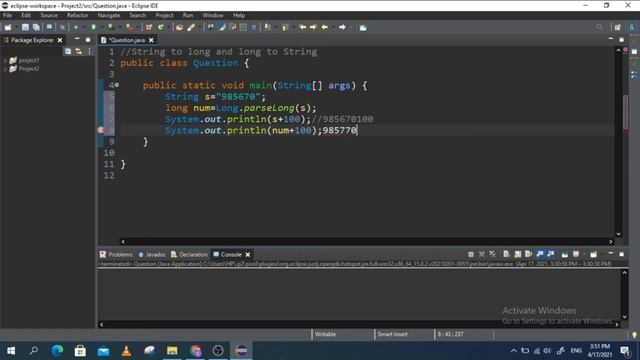This screenshot has height=360, width=640.
Task: Collapse the main method fold marker
Action: (117, 85)
